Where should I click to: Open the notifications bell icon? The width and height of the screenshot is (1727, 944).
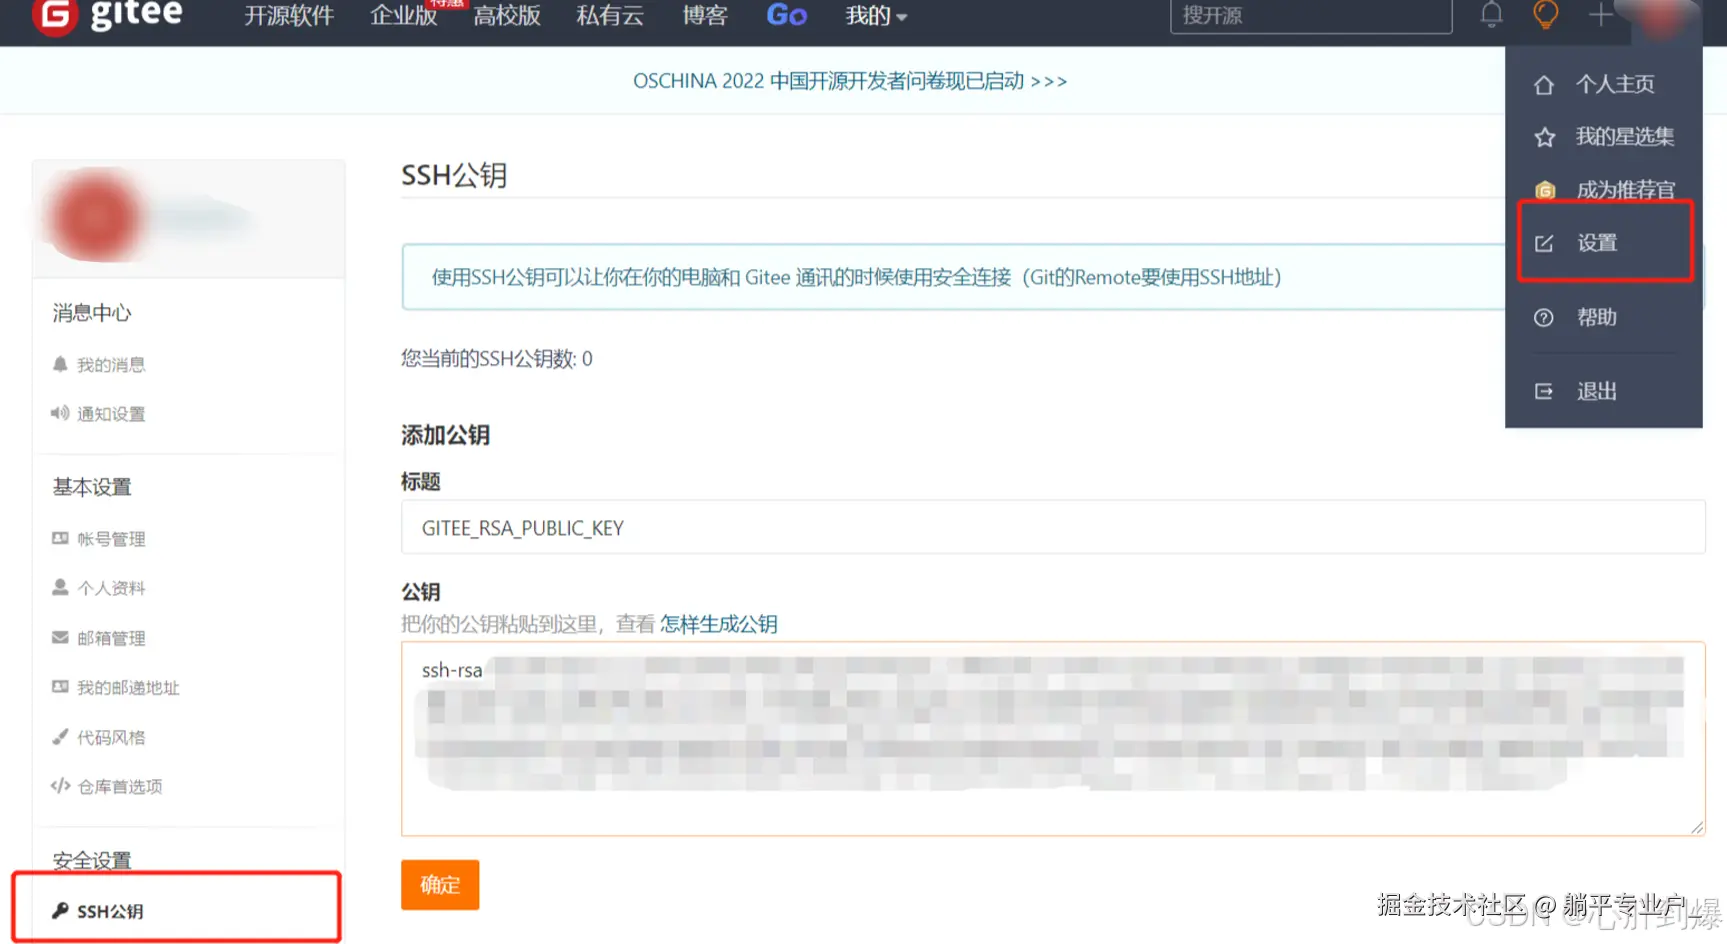(x=1491, y=15)
